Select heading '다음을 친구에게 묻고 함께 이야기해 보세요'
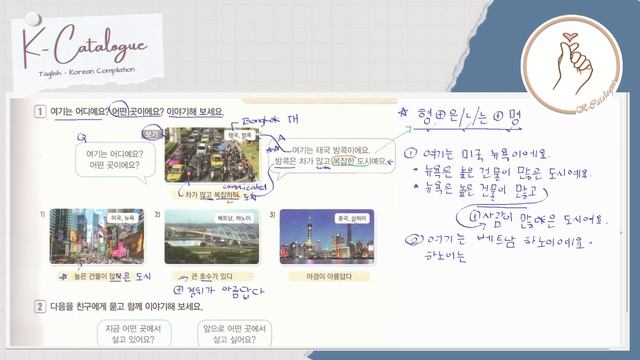640x360 pixels. coord(126,307)
